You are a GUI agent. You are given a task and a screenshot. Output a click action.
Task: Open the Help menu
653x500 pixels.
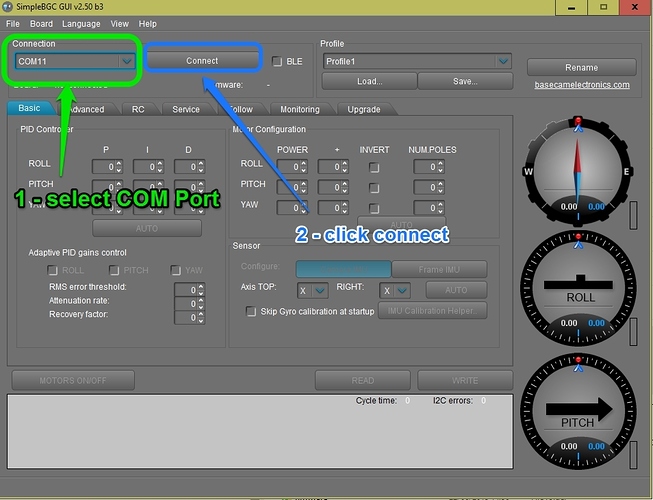click(x=147, y=24)
